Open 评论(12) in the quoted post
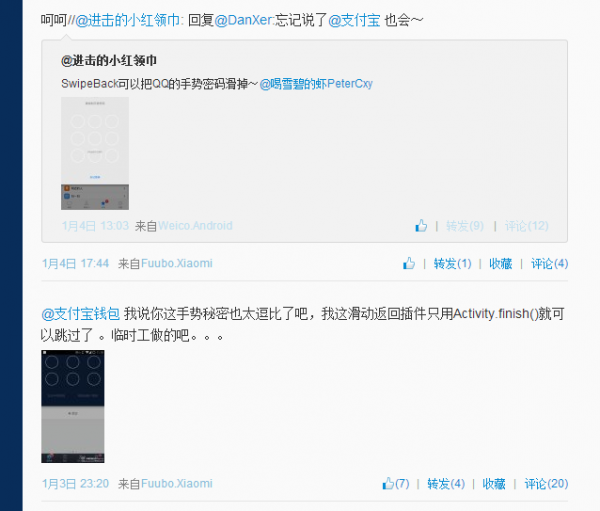The image size is (600, 511). pyautogui.click(x=527, y=226)
